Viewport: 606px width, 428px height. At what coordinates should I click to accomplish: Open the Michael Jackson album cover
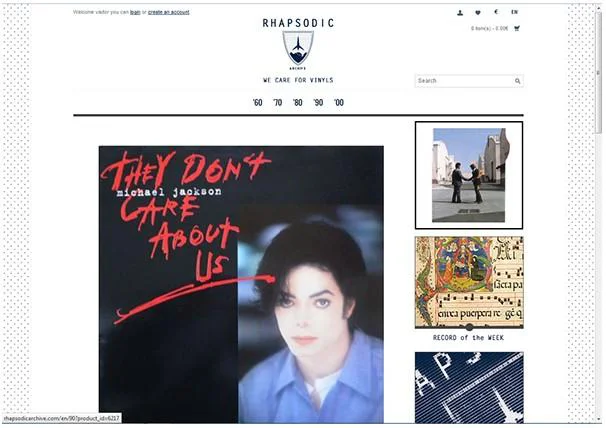coord(241,284)
